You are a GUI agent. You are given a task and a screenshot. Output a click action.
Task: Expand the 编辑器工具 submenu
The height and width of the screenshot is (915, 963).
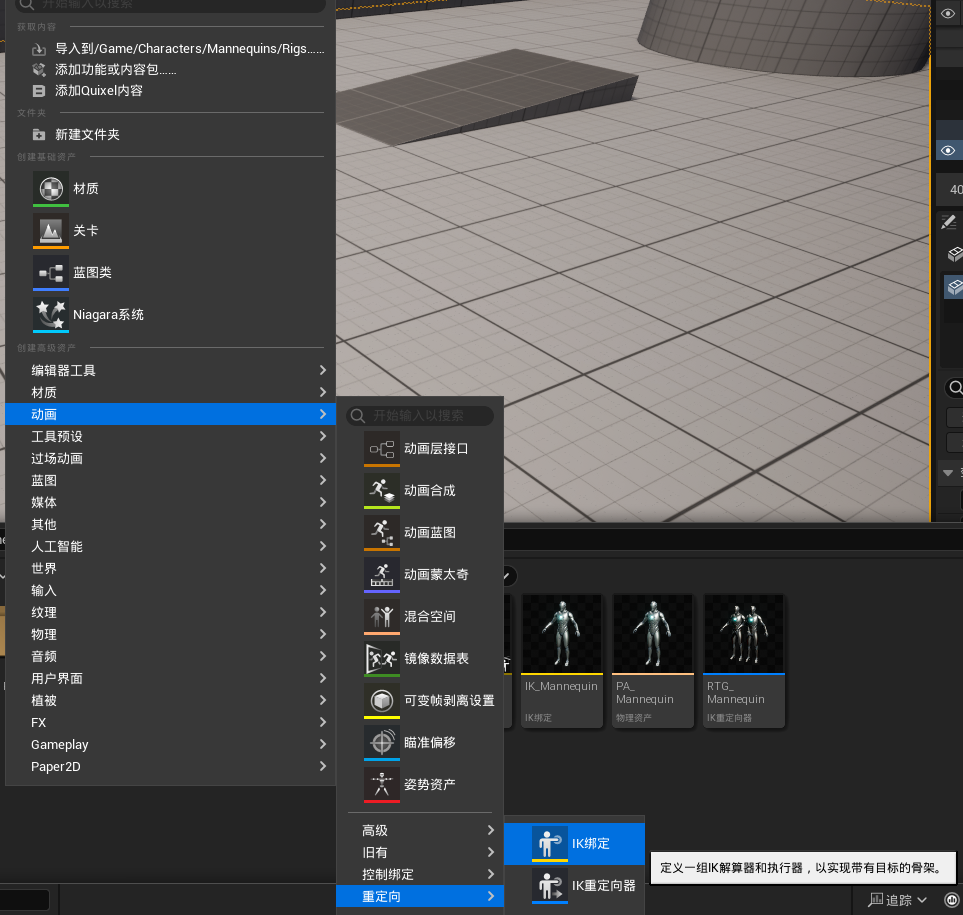(x=170, y=370)
